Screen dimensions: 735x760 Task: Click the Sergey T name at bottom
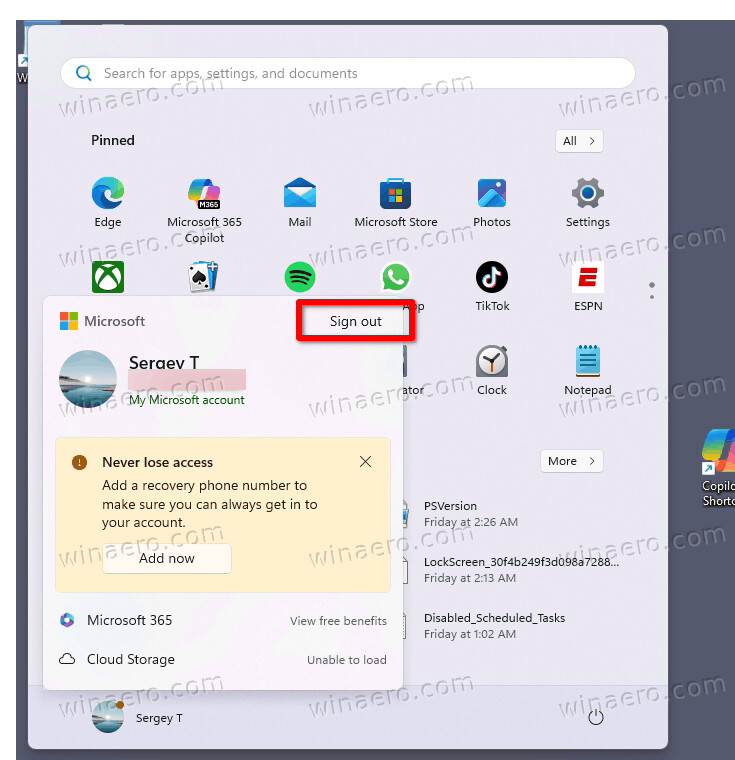[159, 718]
